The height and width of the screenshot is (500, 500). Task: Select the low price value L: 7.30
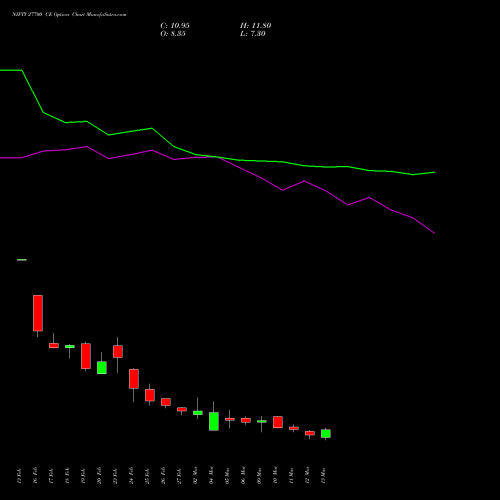point(253,34)
